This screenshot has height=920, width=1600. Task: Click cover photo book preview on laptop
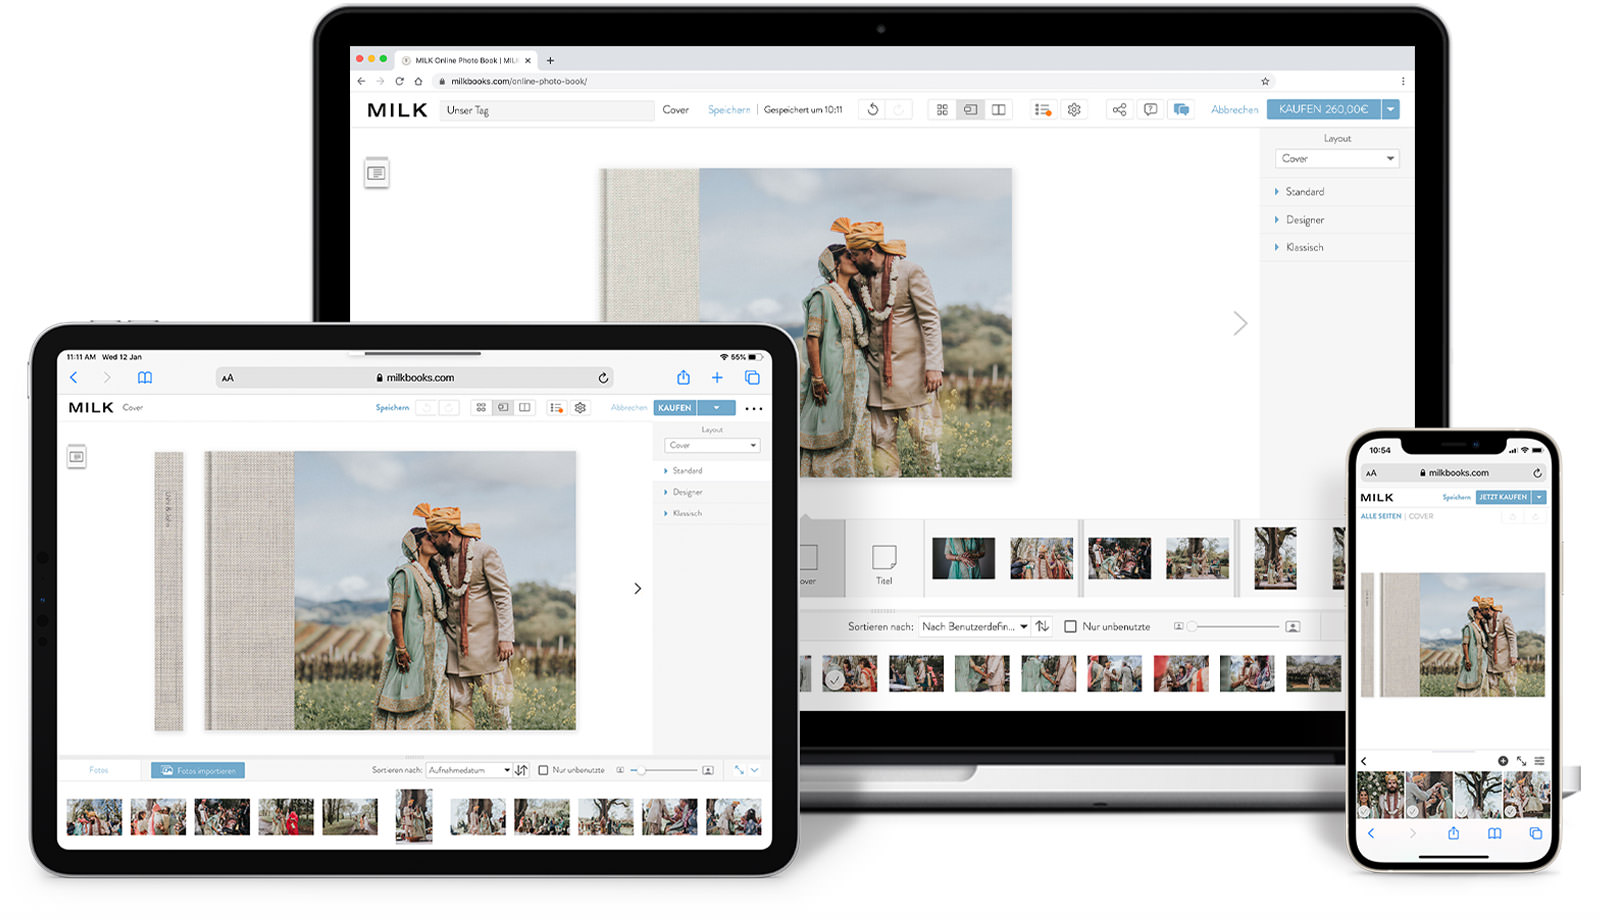click(x=806, y=322)
